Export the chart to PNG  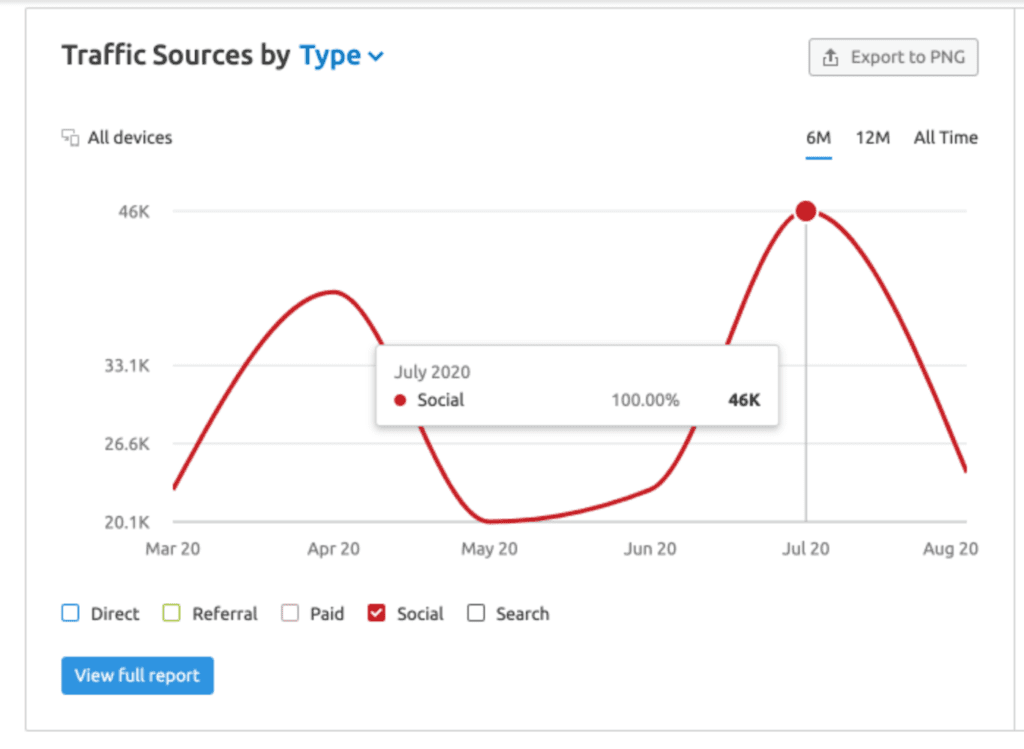[x=893, y=57]
